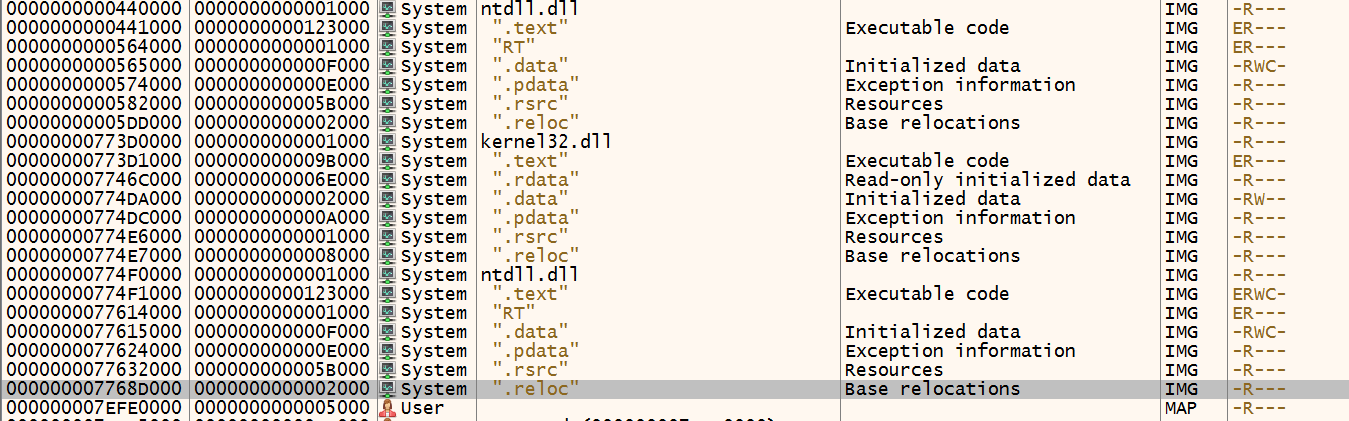Screen dimensions: 1349x421
Task: Click Executable code at 0000000000441000
Action: click(x=927, y=28)
